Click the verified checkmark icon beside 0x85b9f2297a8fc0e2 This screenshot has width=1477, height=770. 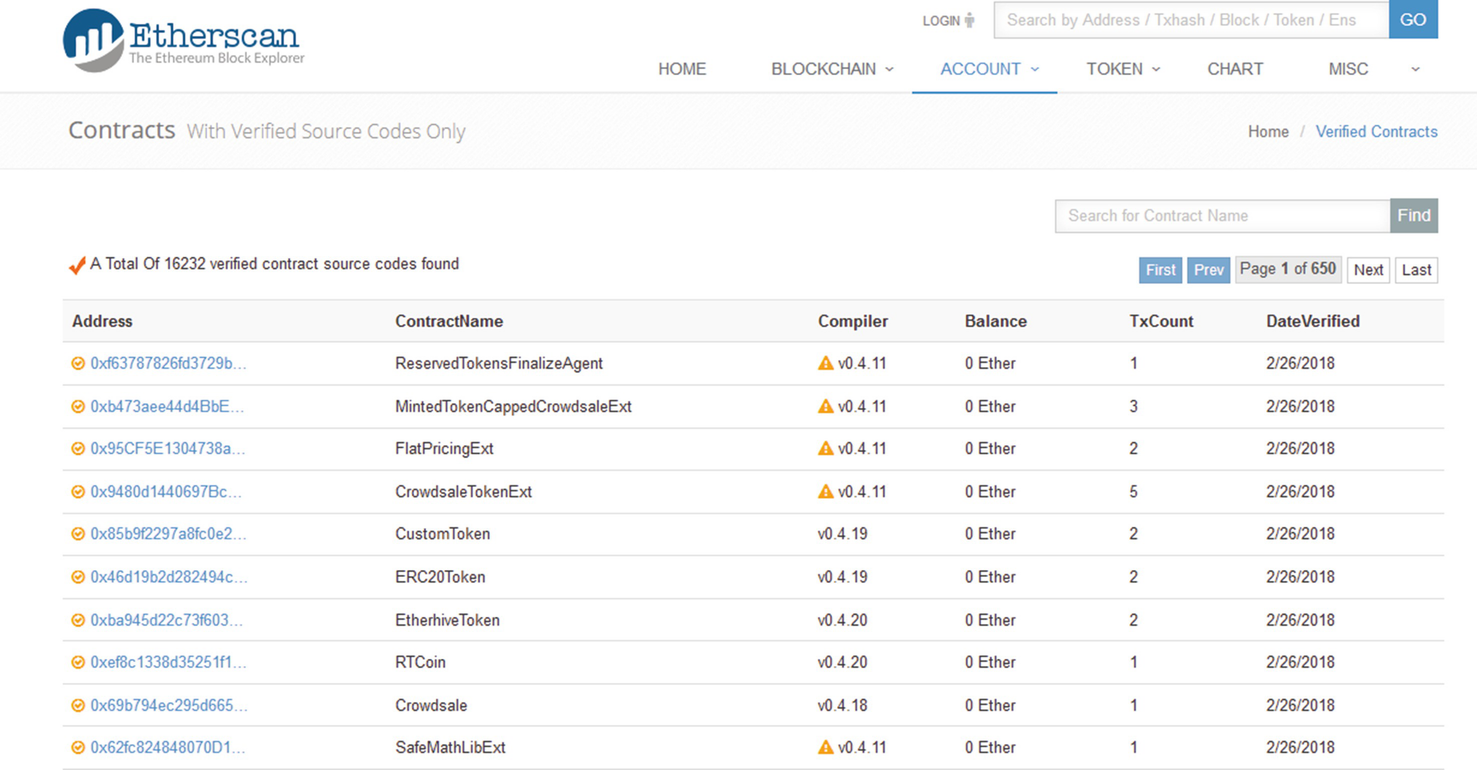point(78,534)
